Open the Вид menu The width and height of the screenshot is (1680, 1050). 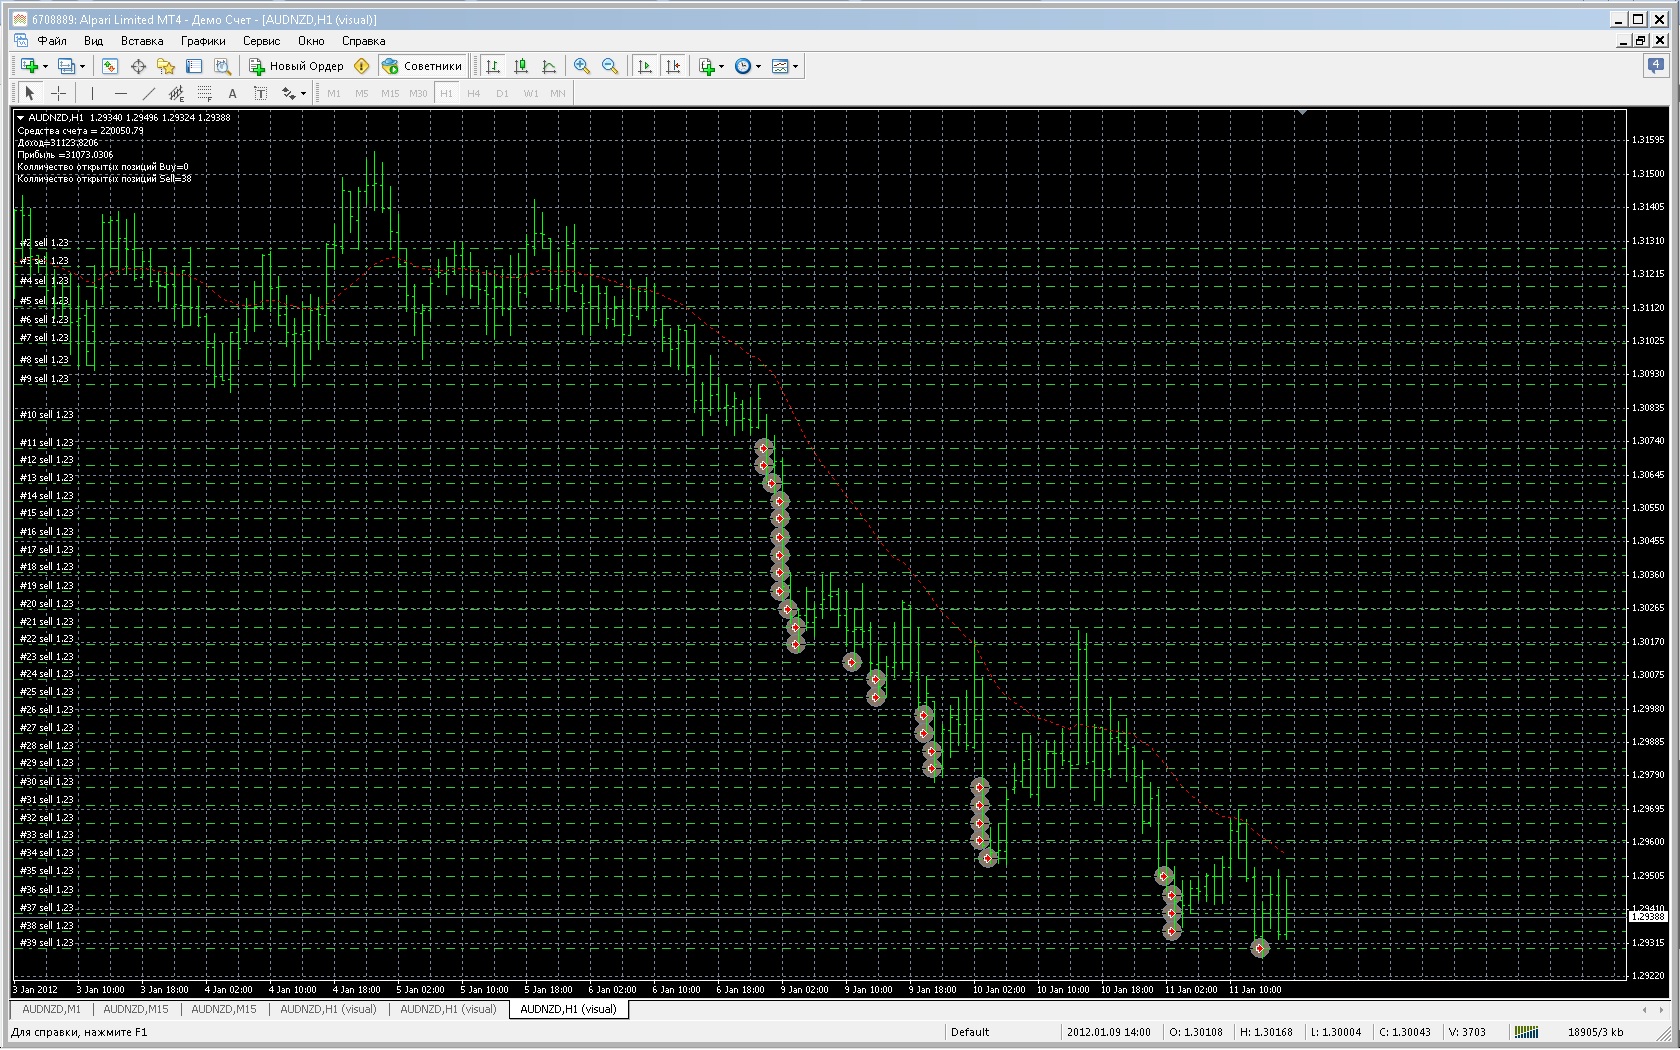(x=93, y=41)
